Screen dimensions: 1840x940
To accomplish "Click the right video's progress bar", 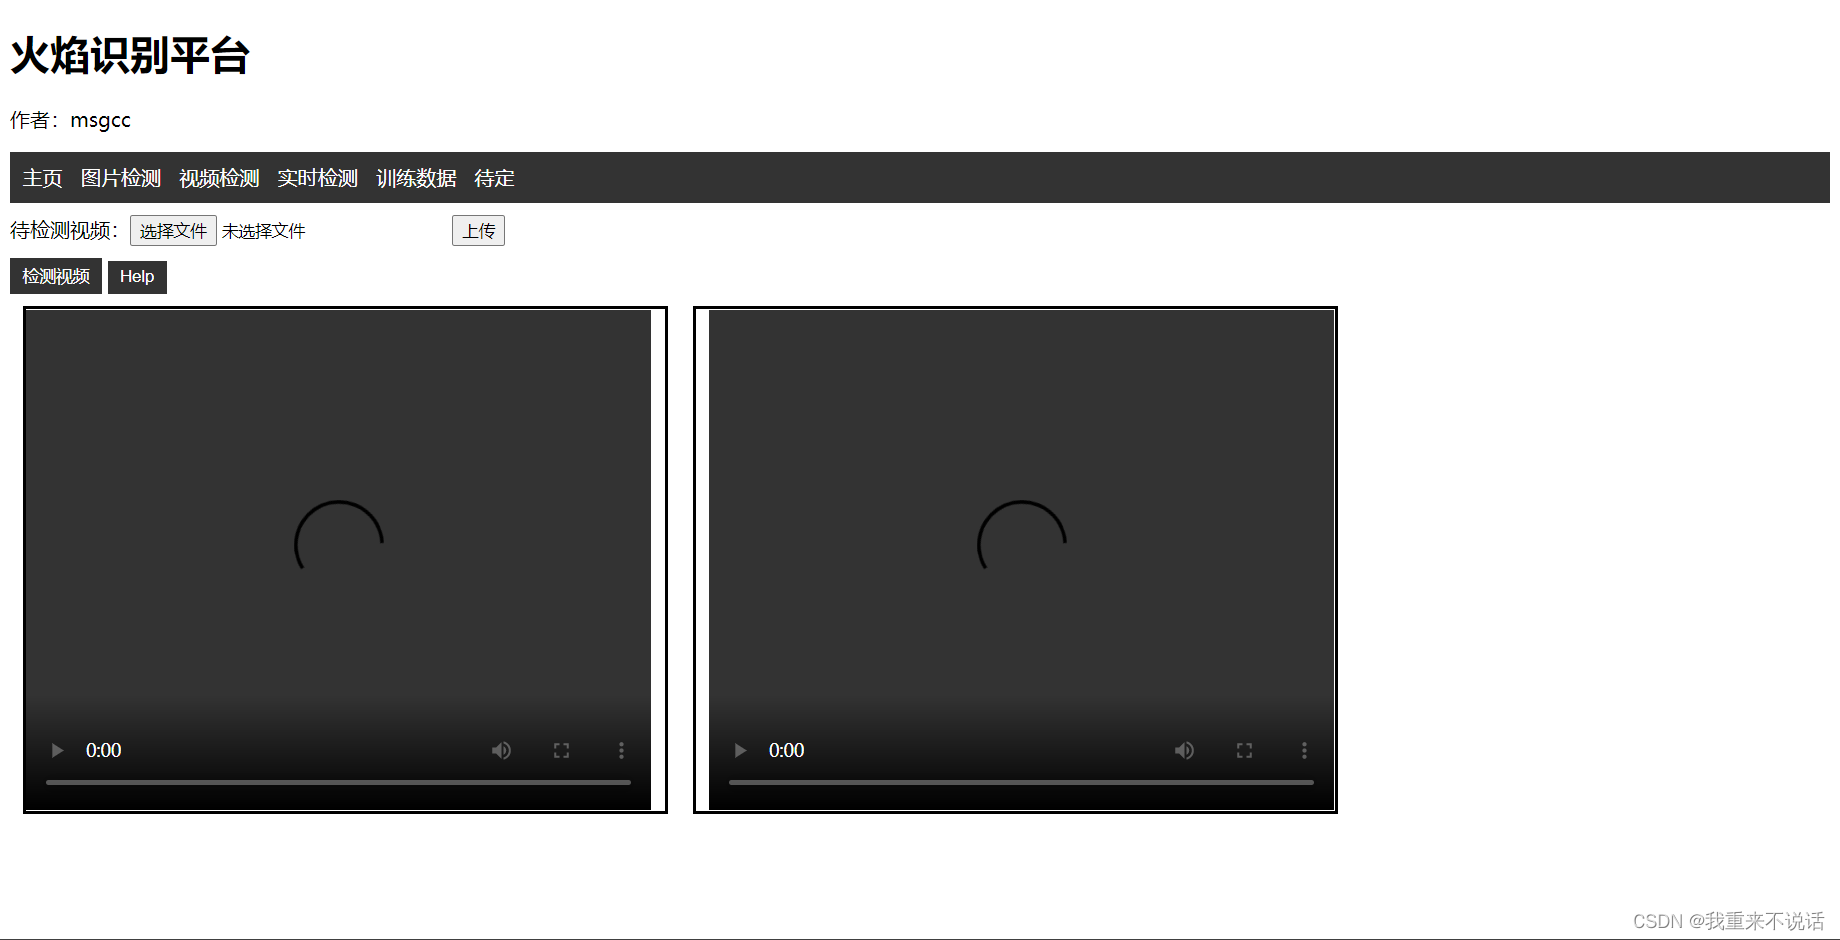I will pos(1021,782).
